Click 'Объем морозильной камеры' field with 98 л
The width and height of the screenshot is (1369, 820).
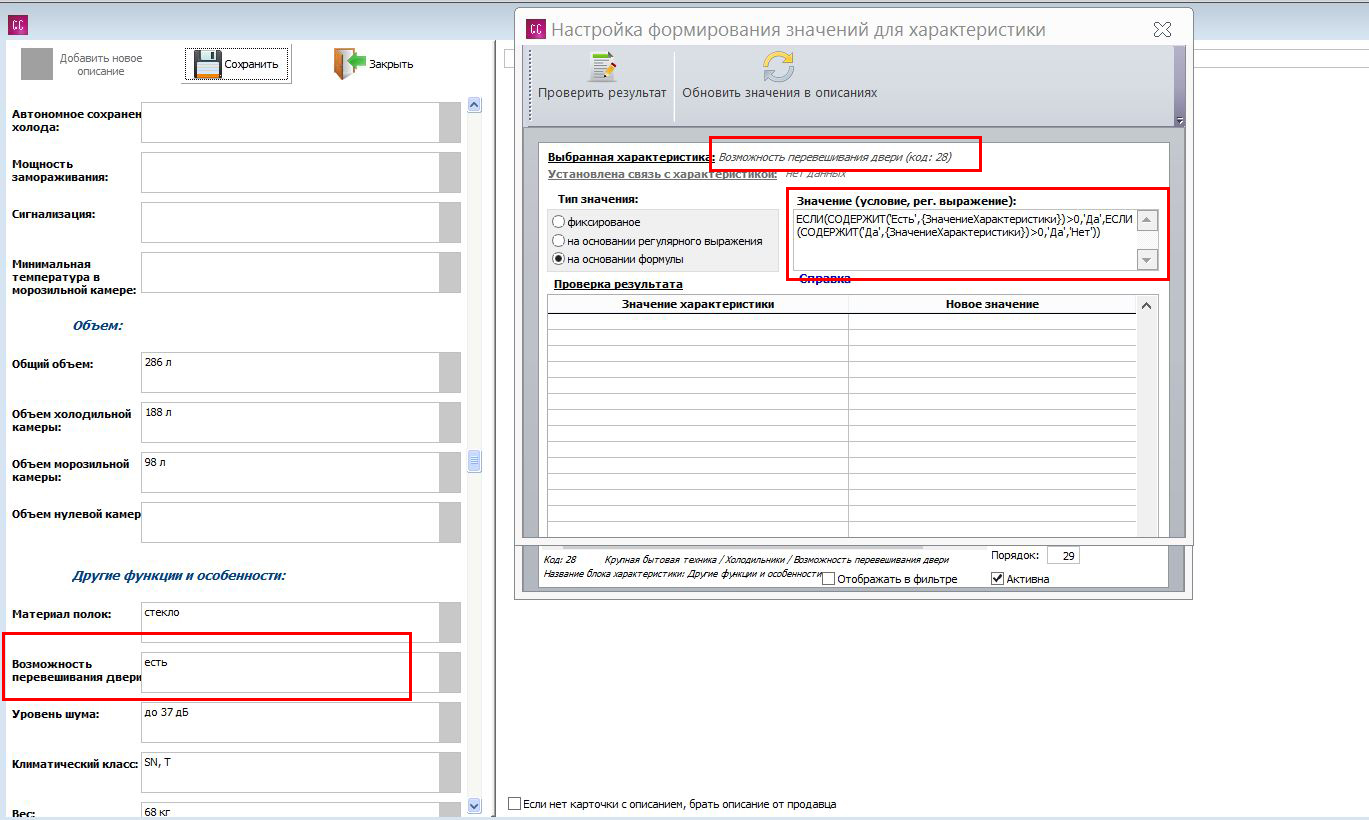(x=290, y=472)
